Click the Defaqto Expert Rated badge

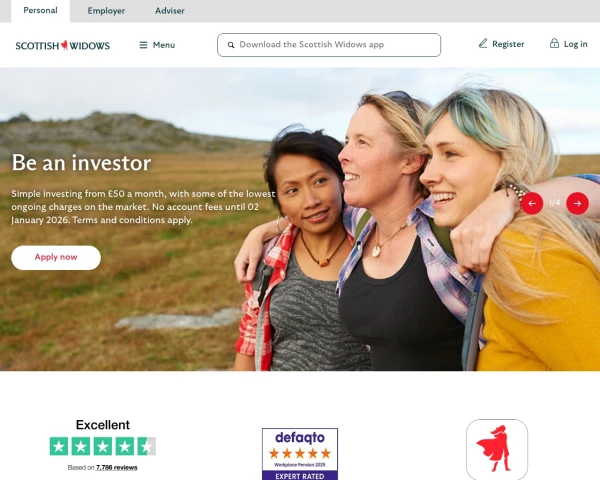click(x=300, y=454)
